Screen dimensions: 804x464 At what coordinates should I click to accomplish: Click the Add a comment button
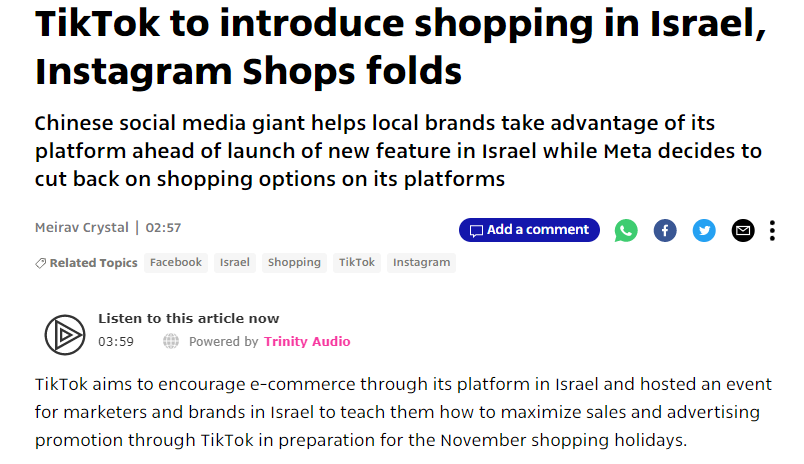(x=529, y=230)
